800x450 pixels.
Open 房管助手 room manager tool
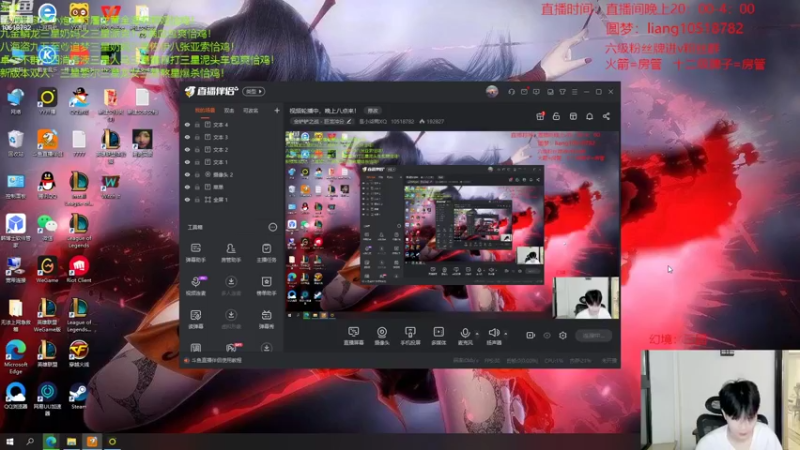coord(231,253)
